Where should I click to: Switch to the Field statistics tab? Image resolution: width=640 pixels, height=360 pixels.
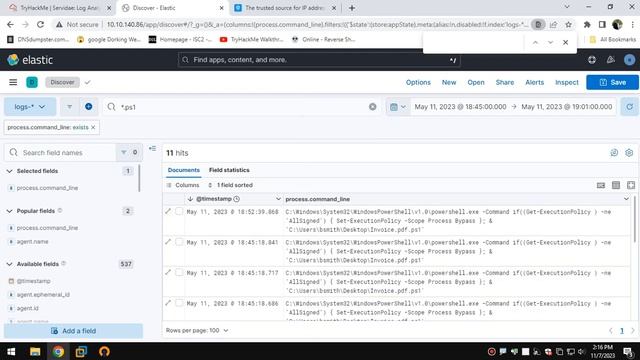pos(229,170)
